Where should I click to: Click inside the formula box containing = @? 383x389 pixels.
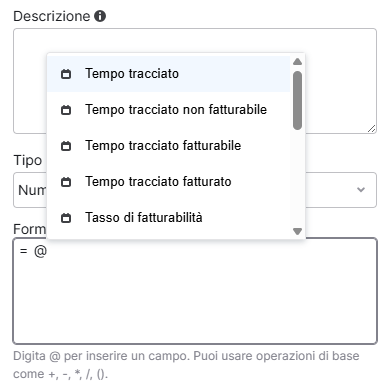[x=195, y=291]
